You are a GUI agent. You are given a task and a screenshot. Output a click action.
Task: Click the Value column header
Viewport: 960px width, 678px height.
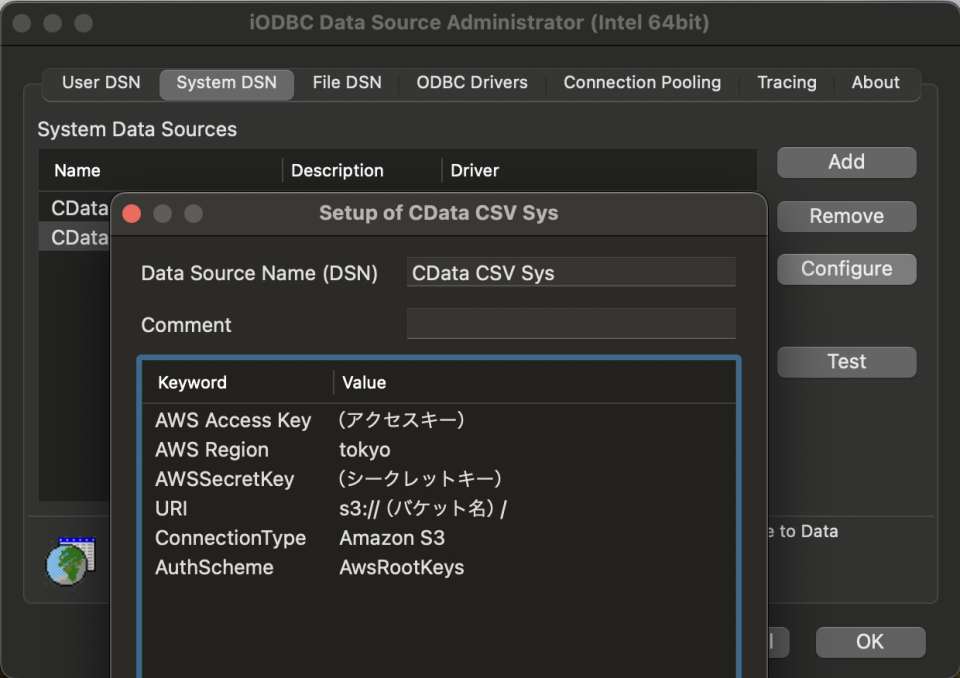point(364,383)
